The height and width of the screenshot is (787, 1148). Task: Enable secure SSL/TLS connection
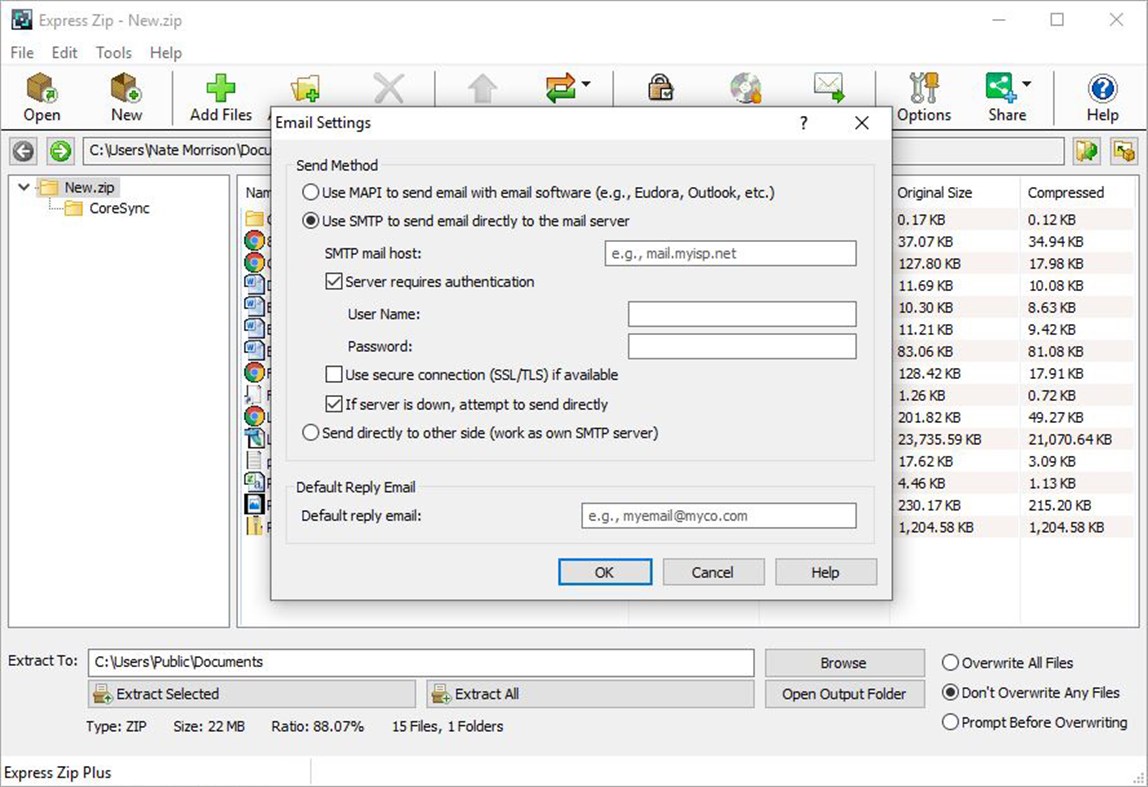click(x=334, y=374)
